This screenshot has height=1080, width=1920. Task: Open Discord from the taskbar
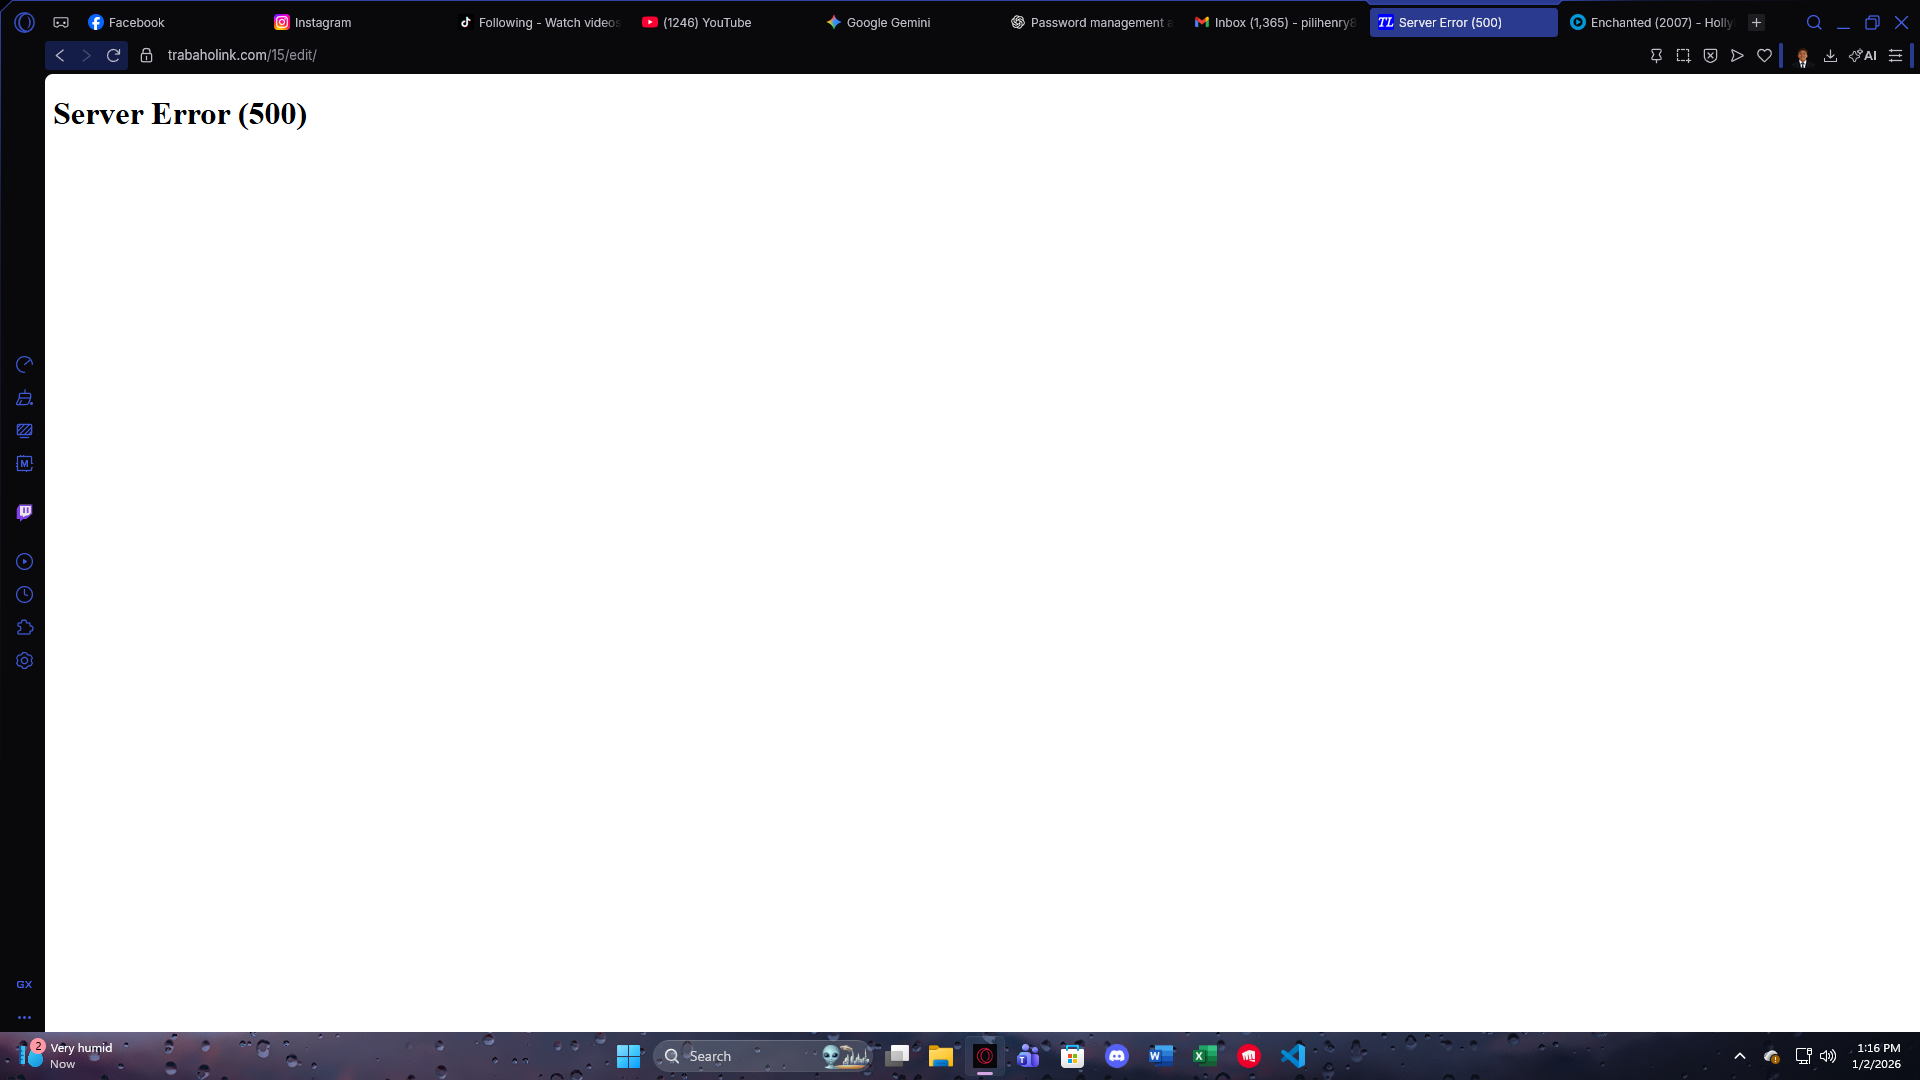pyautogui.click(x=1116, y=1056)
